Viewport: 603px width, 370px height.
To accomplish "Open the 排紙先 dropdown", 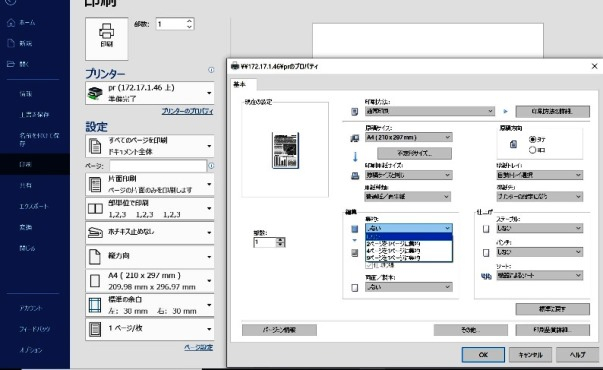I will coord(540,197).
